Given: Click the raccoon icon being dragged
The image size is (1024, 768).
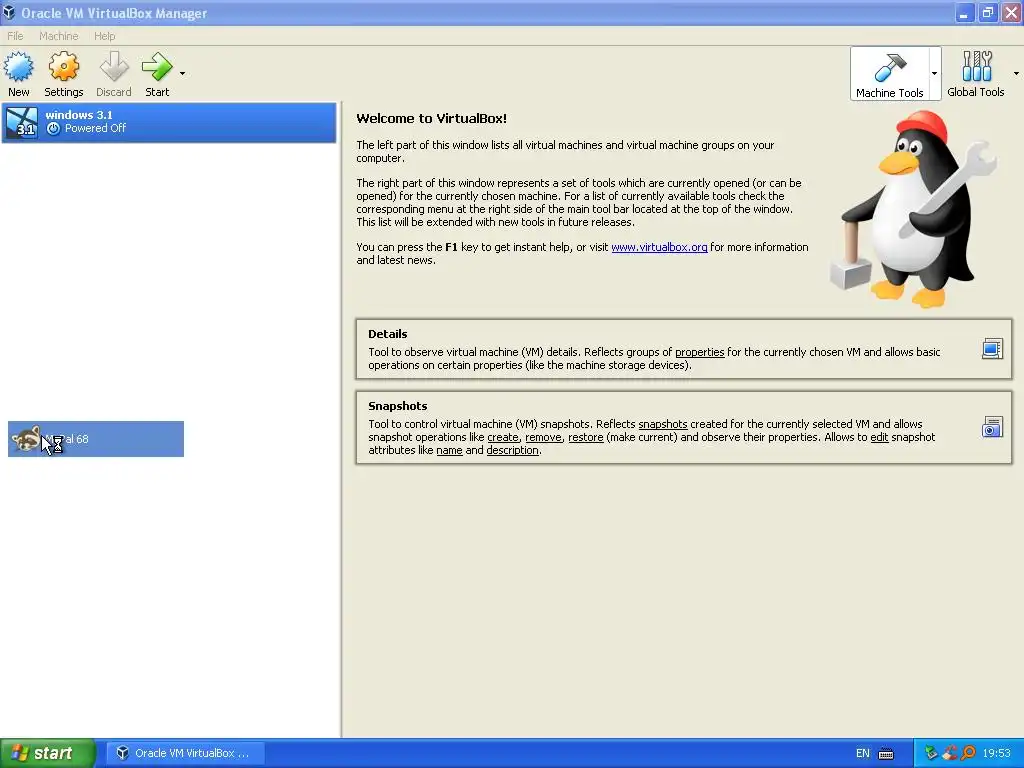Looking at the screenshot, I should tap(26, 439).
